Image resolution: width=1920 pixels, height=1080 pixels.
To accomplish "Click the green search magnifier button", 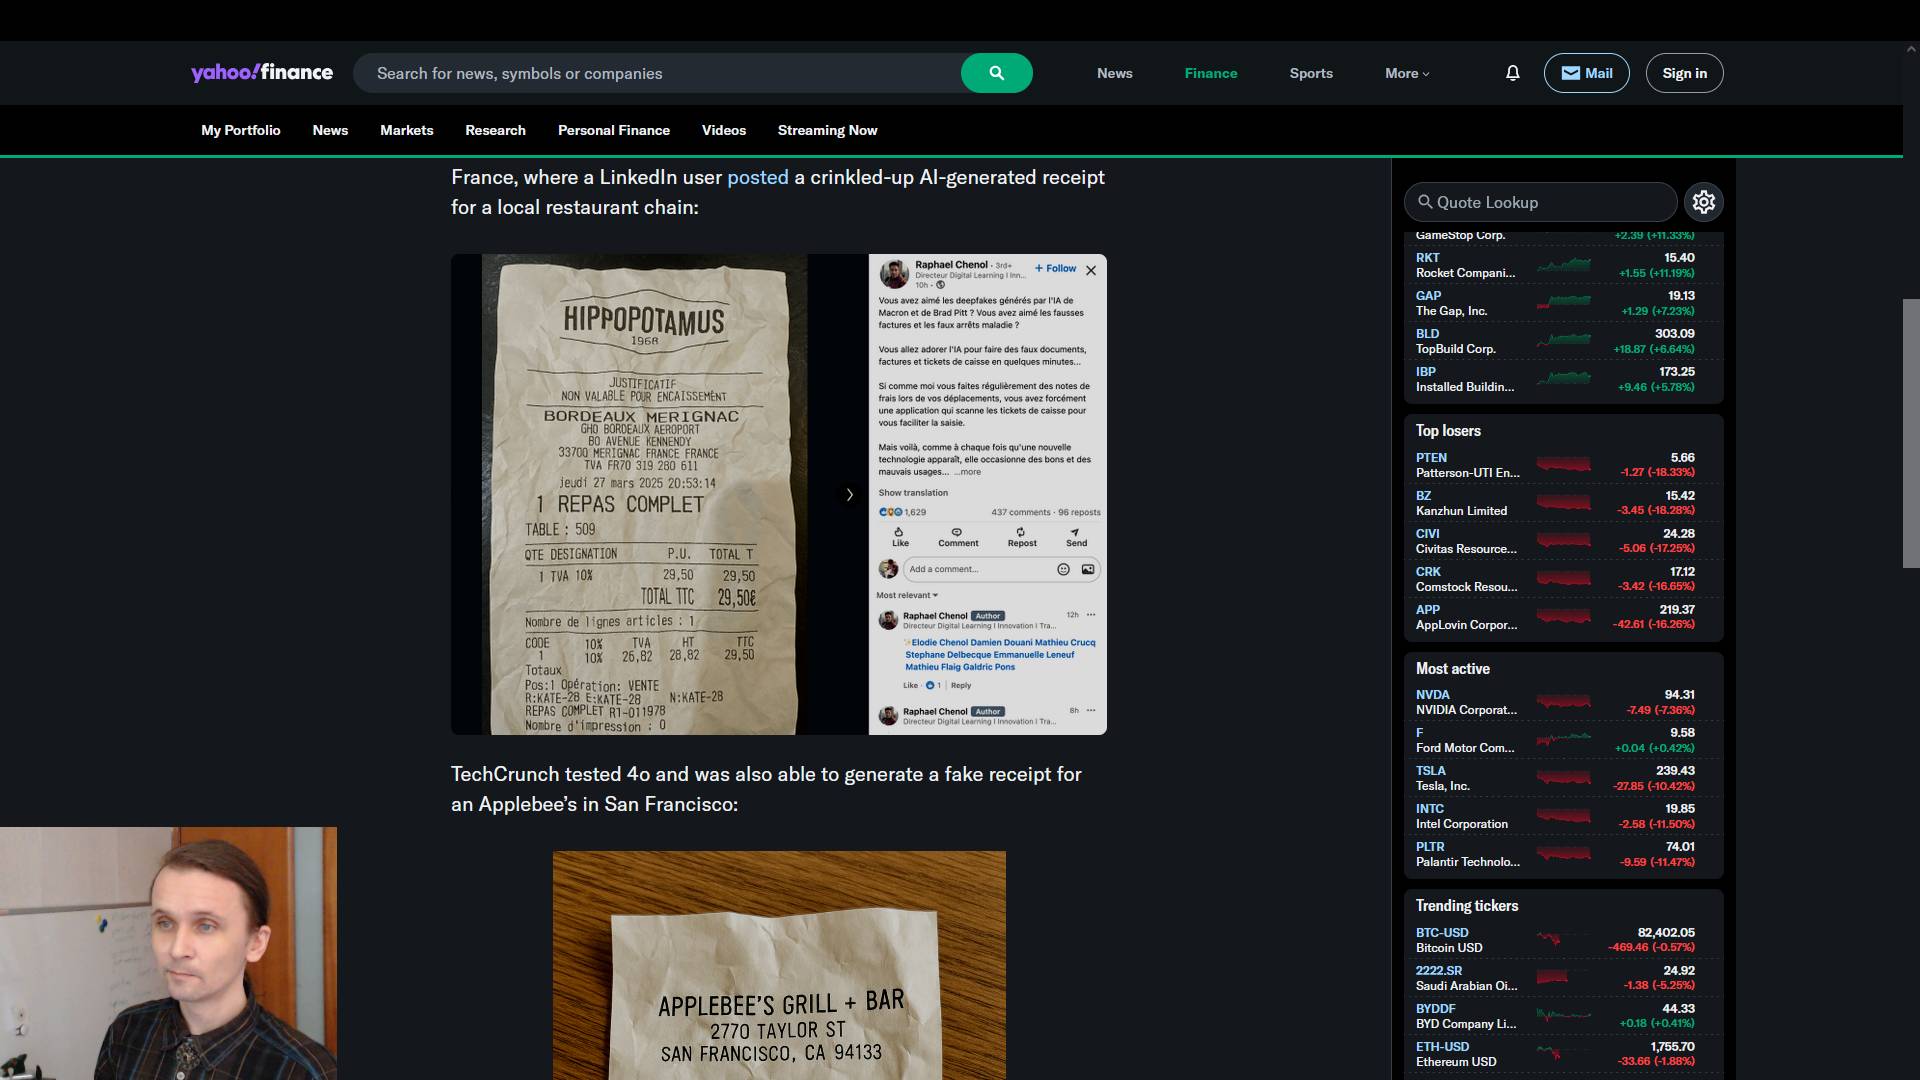I will coord(996,73).
